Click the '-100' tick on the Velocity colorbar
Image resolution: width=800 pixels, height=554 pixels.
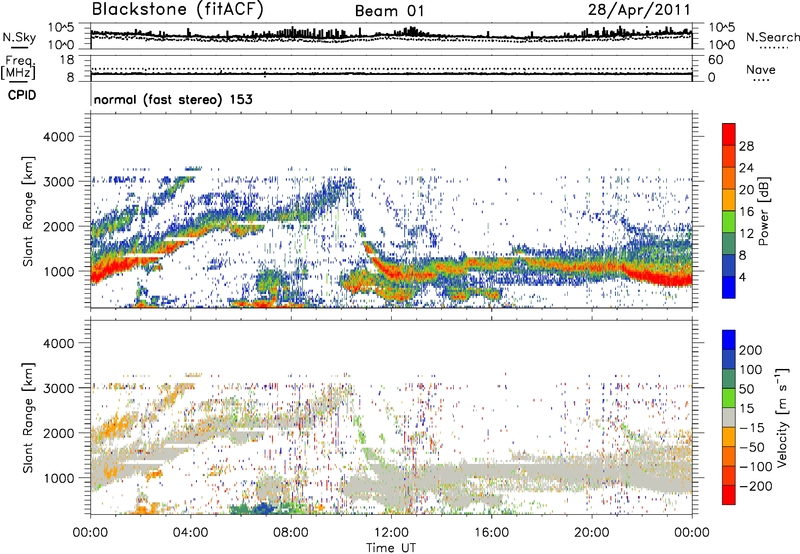tap(755, 467)
